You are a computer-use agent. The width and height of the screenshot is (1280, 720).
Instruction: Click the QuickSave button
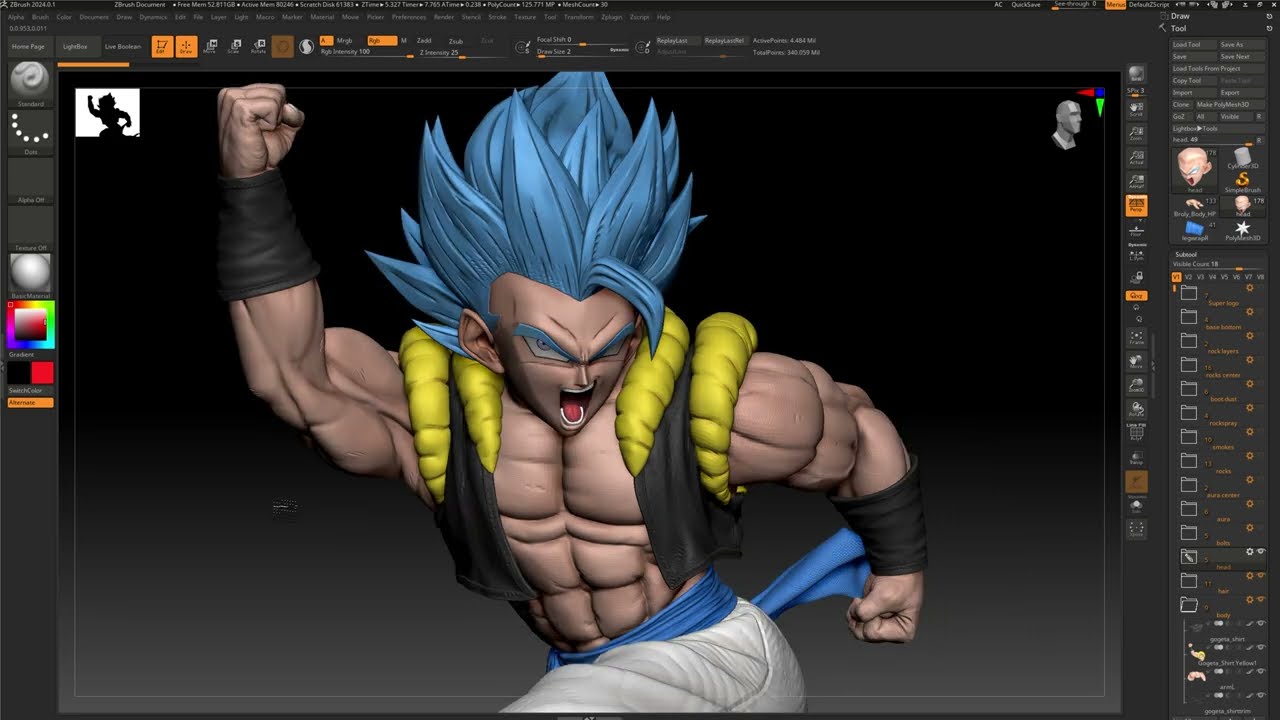pyautogui.click(x=1026, y=4)
